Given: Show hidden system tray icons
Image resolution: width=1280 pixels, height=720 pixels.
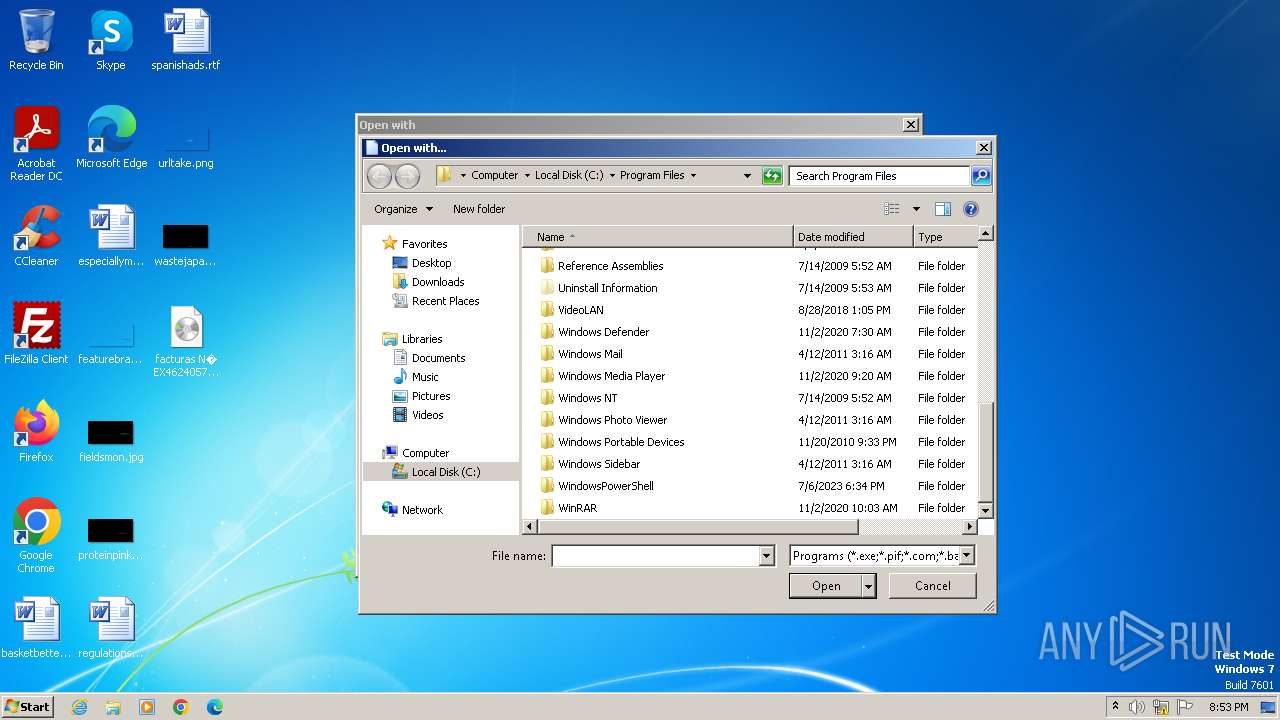Looking at the screenshot, I should coord(1115,707).
